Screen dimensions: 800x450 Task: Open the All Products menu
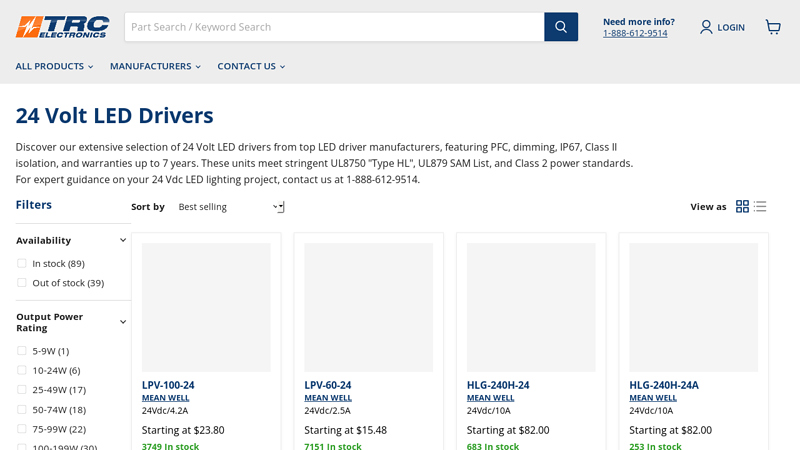(54, 66)
